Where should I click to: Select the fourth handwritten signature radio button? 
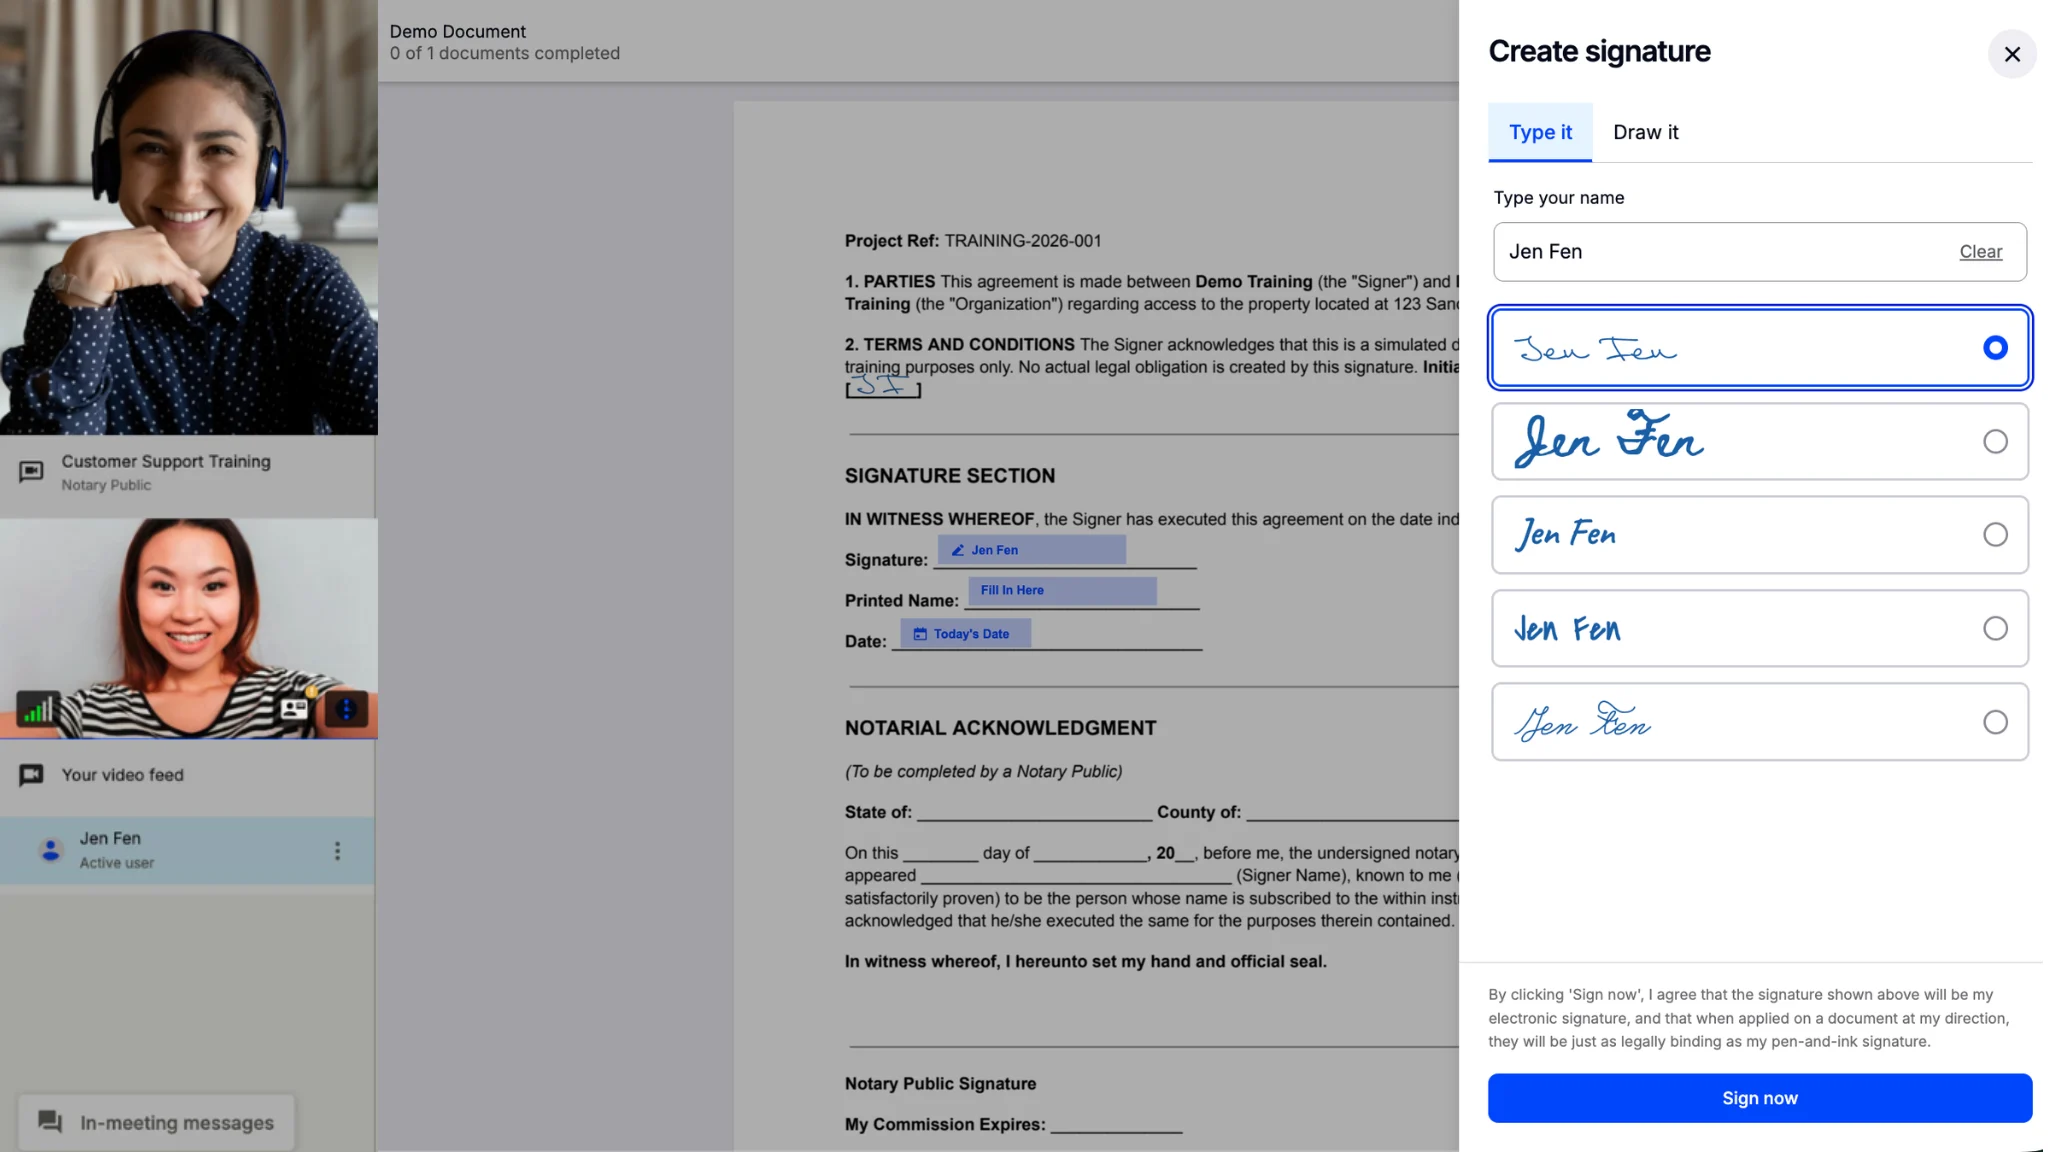(x=1994, y=629)
